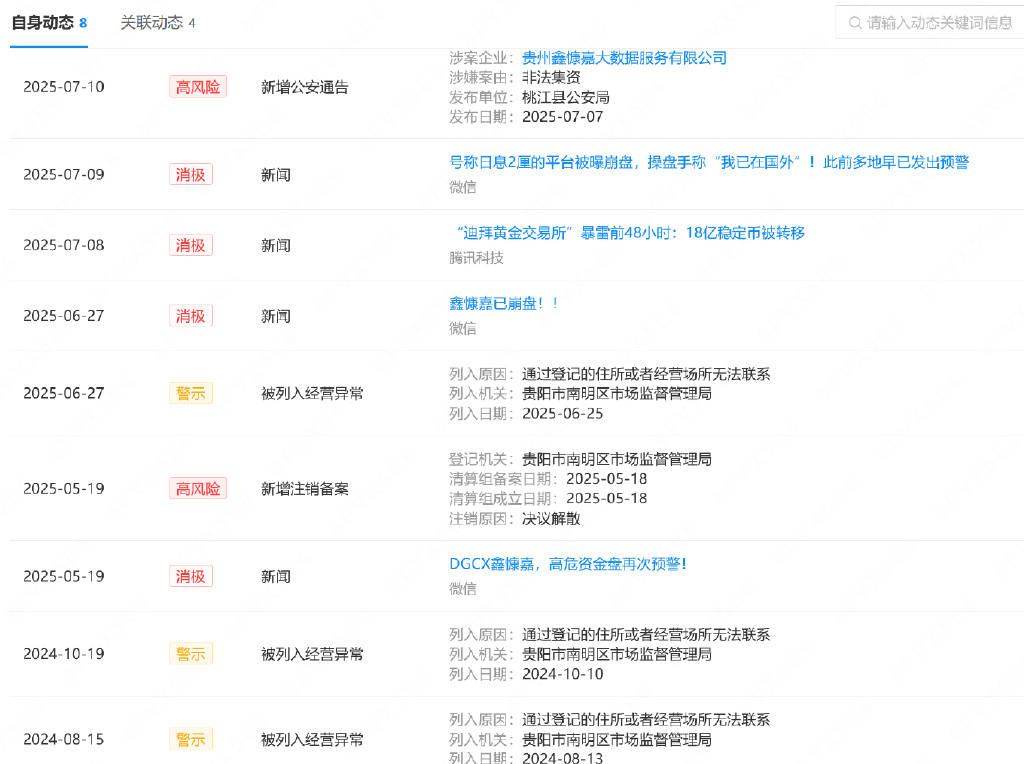Click the 新增注销备案 event type
The width and height of the screenshot is (1024, 764).
[x=304, y=488]
